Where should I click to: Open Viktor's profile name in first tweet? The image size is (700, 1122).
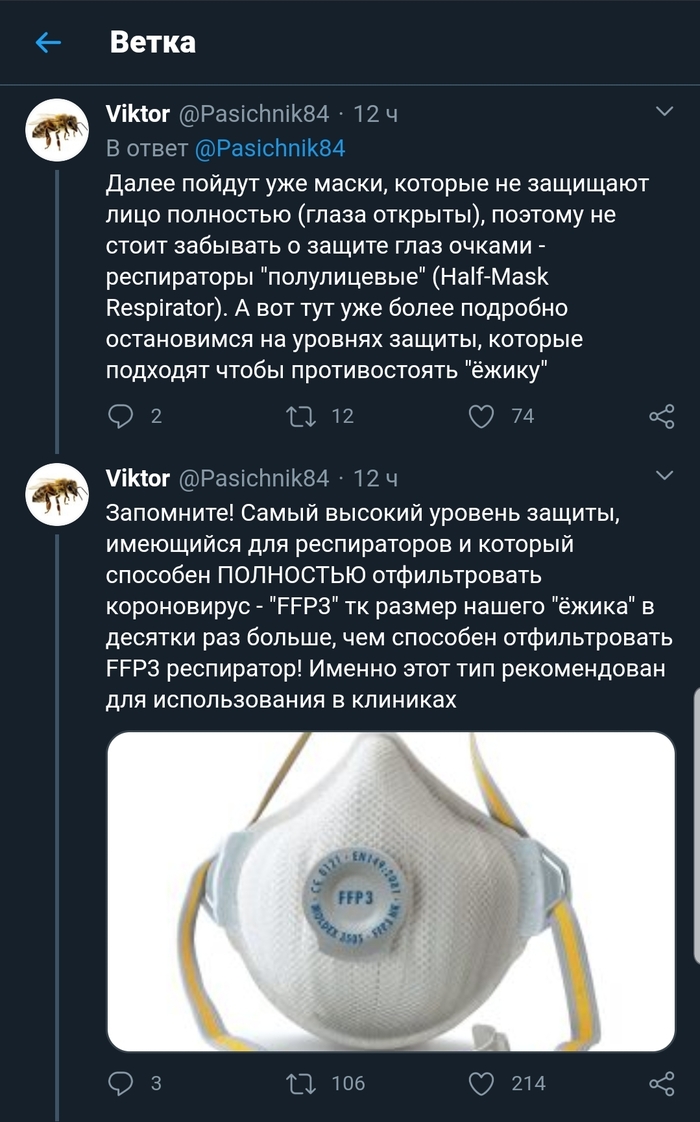coord(138,114)
